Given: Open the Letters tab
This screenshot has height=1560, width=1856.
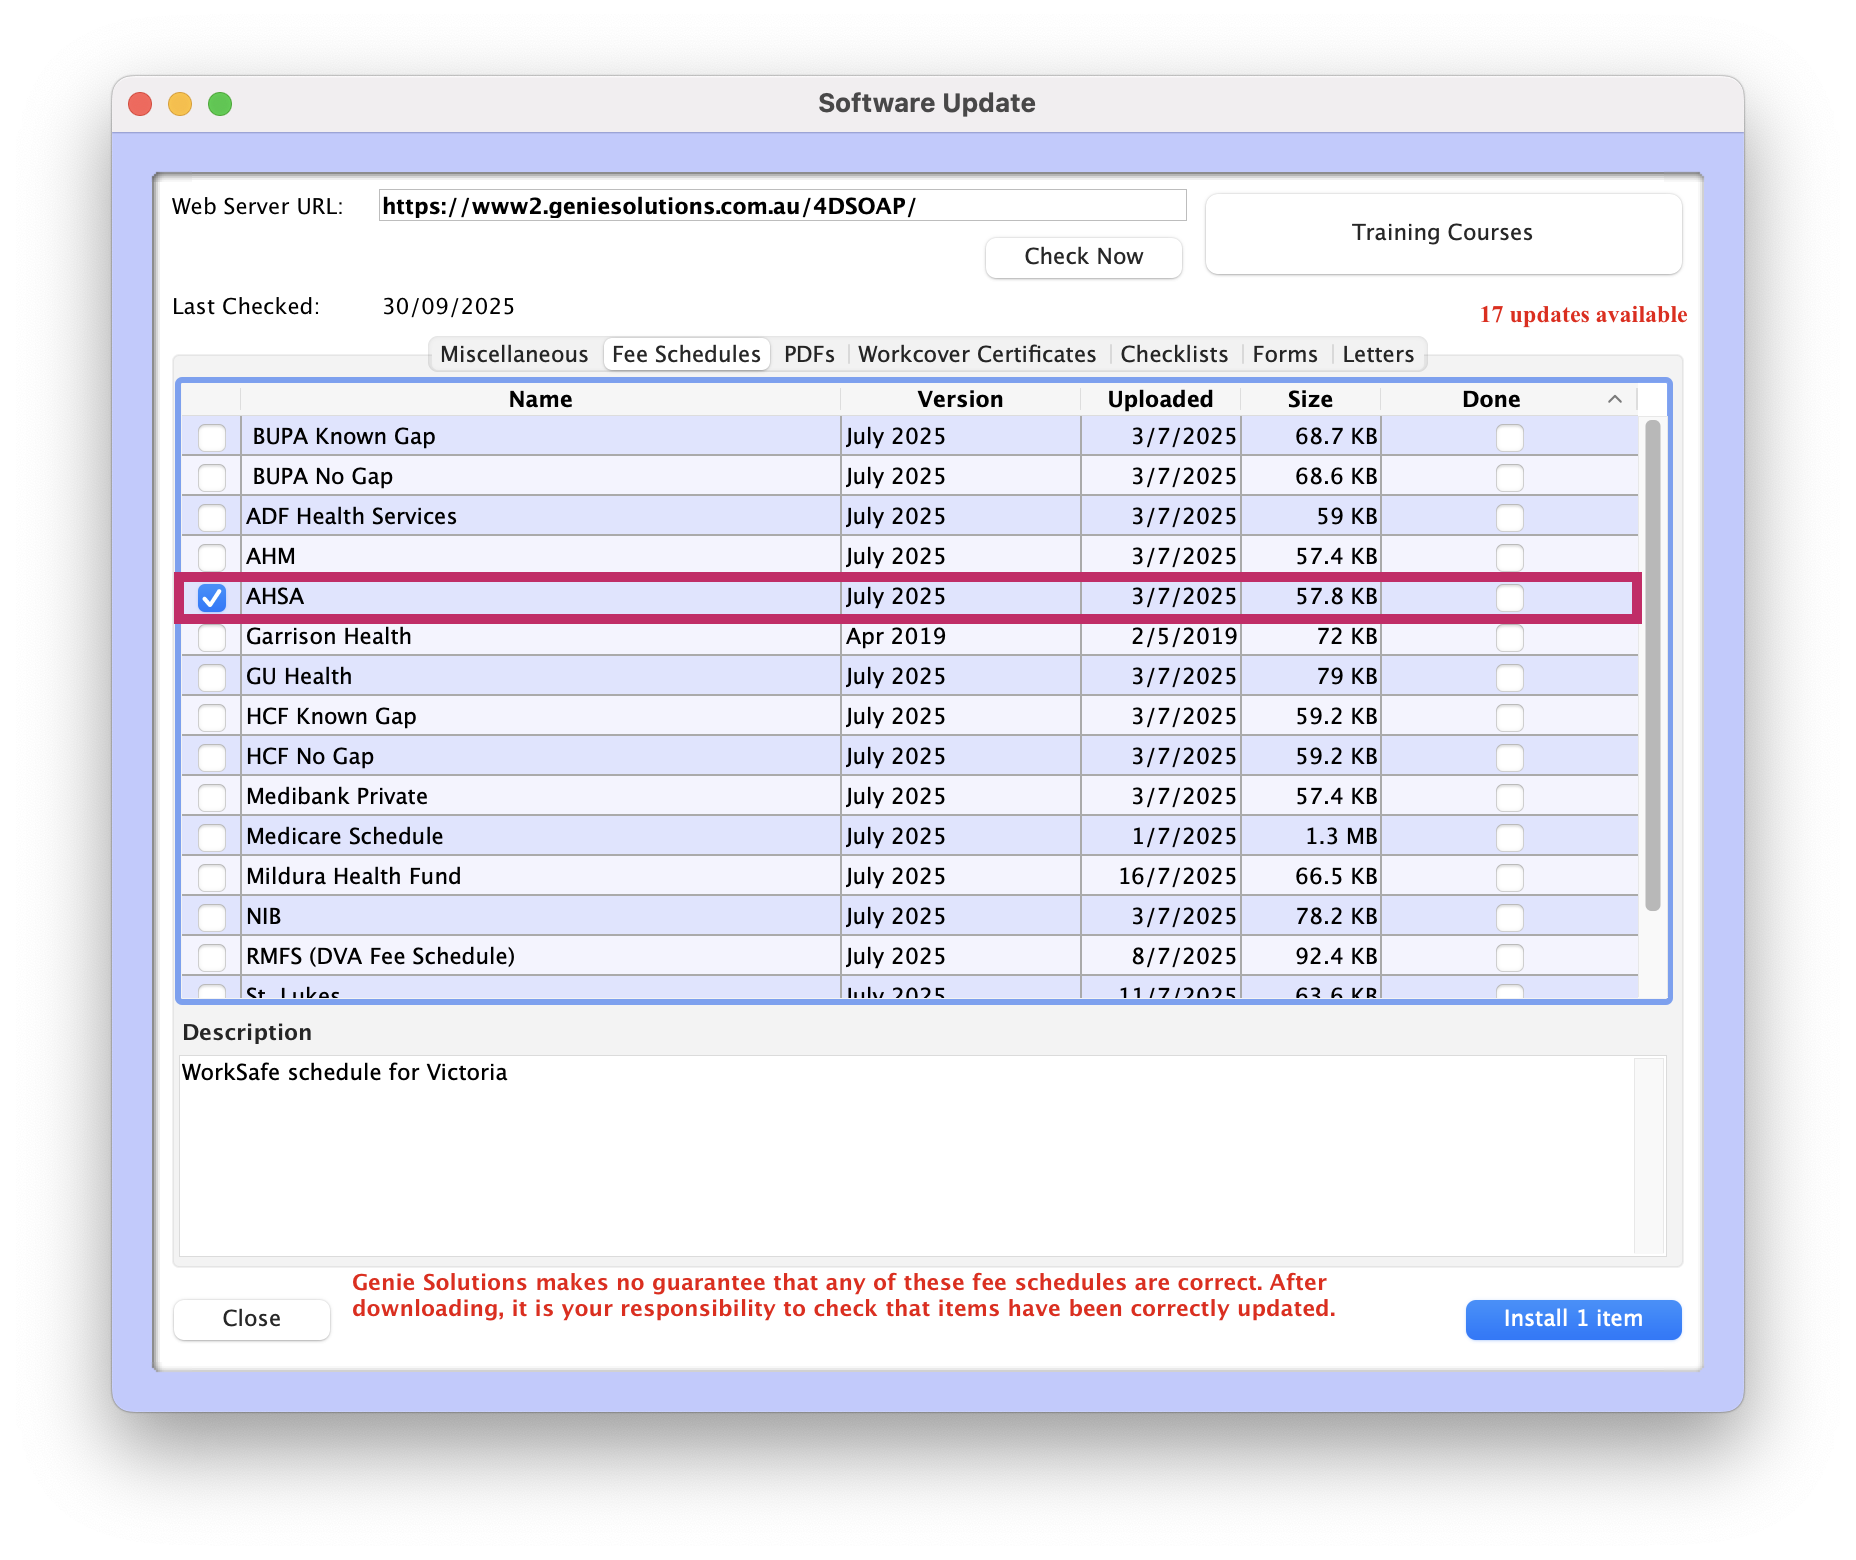Looking at the screenshot, I should coord(1377,354).
